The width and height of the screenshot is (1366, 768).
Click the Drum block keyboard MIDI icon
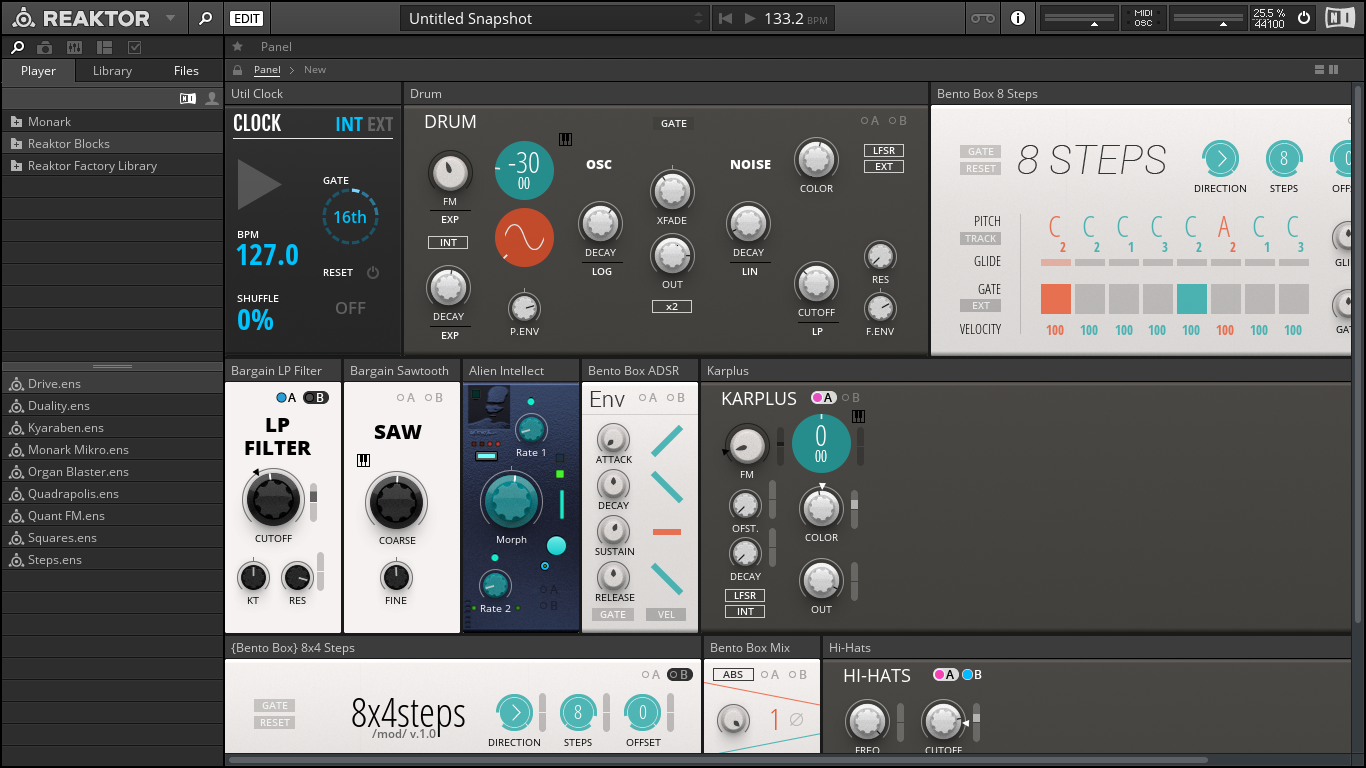point(565,140)
